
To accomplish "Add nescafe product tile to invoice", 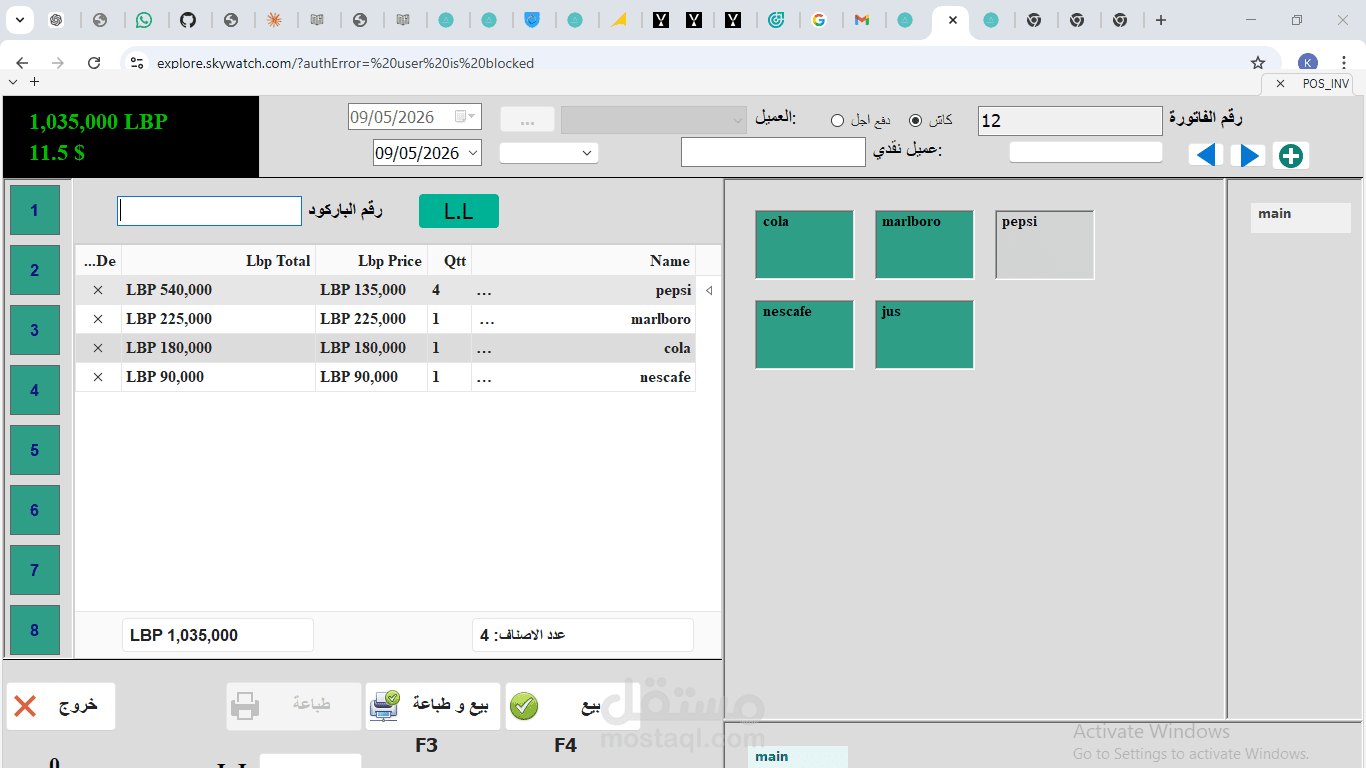I will coord(804,334).
